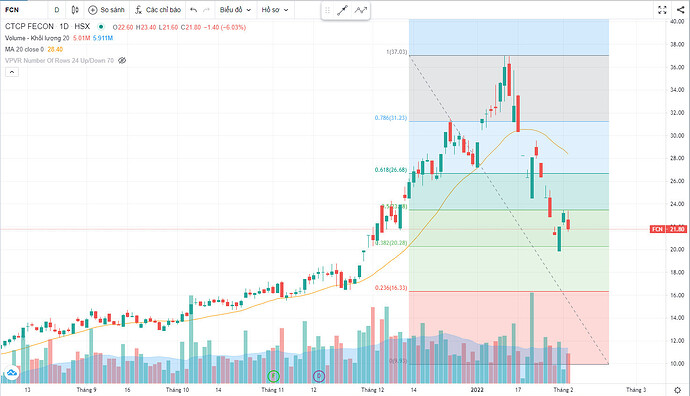Viewport: 690px width, 396px height.
Task: Open the Biểu đồ dropdown menu
Action: pyautogui.click(x=235, y=10)
